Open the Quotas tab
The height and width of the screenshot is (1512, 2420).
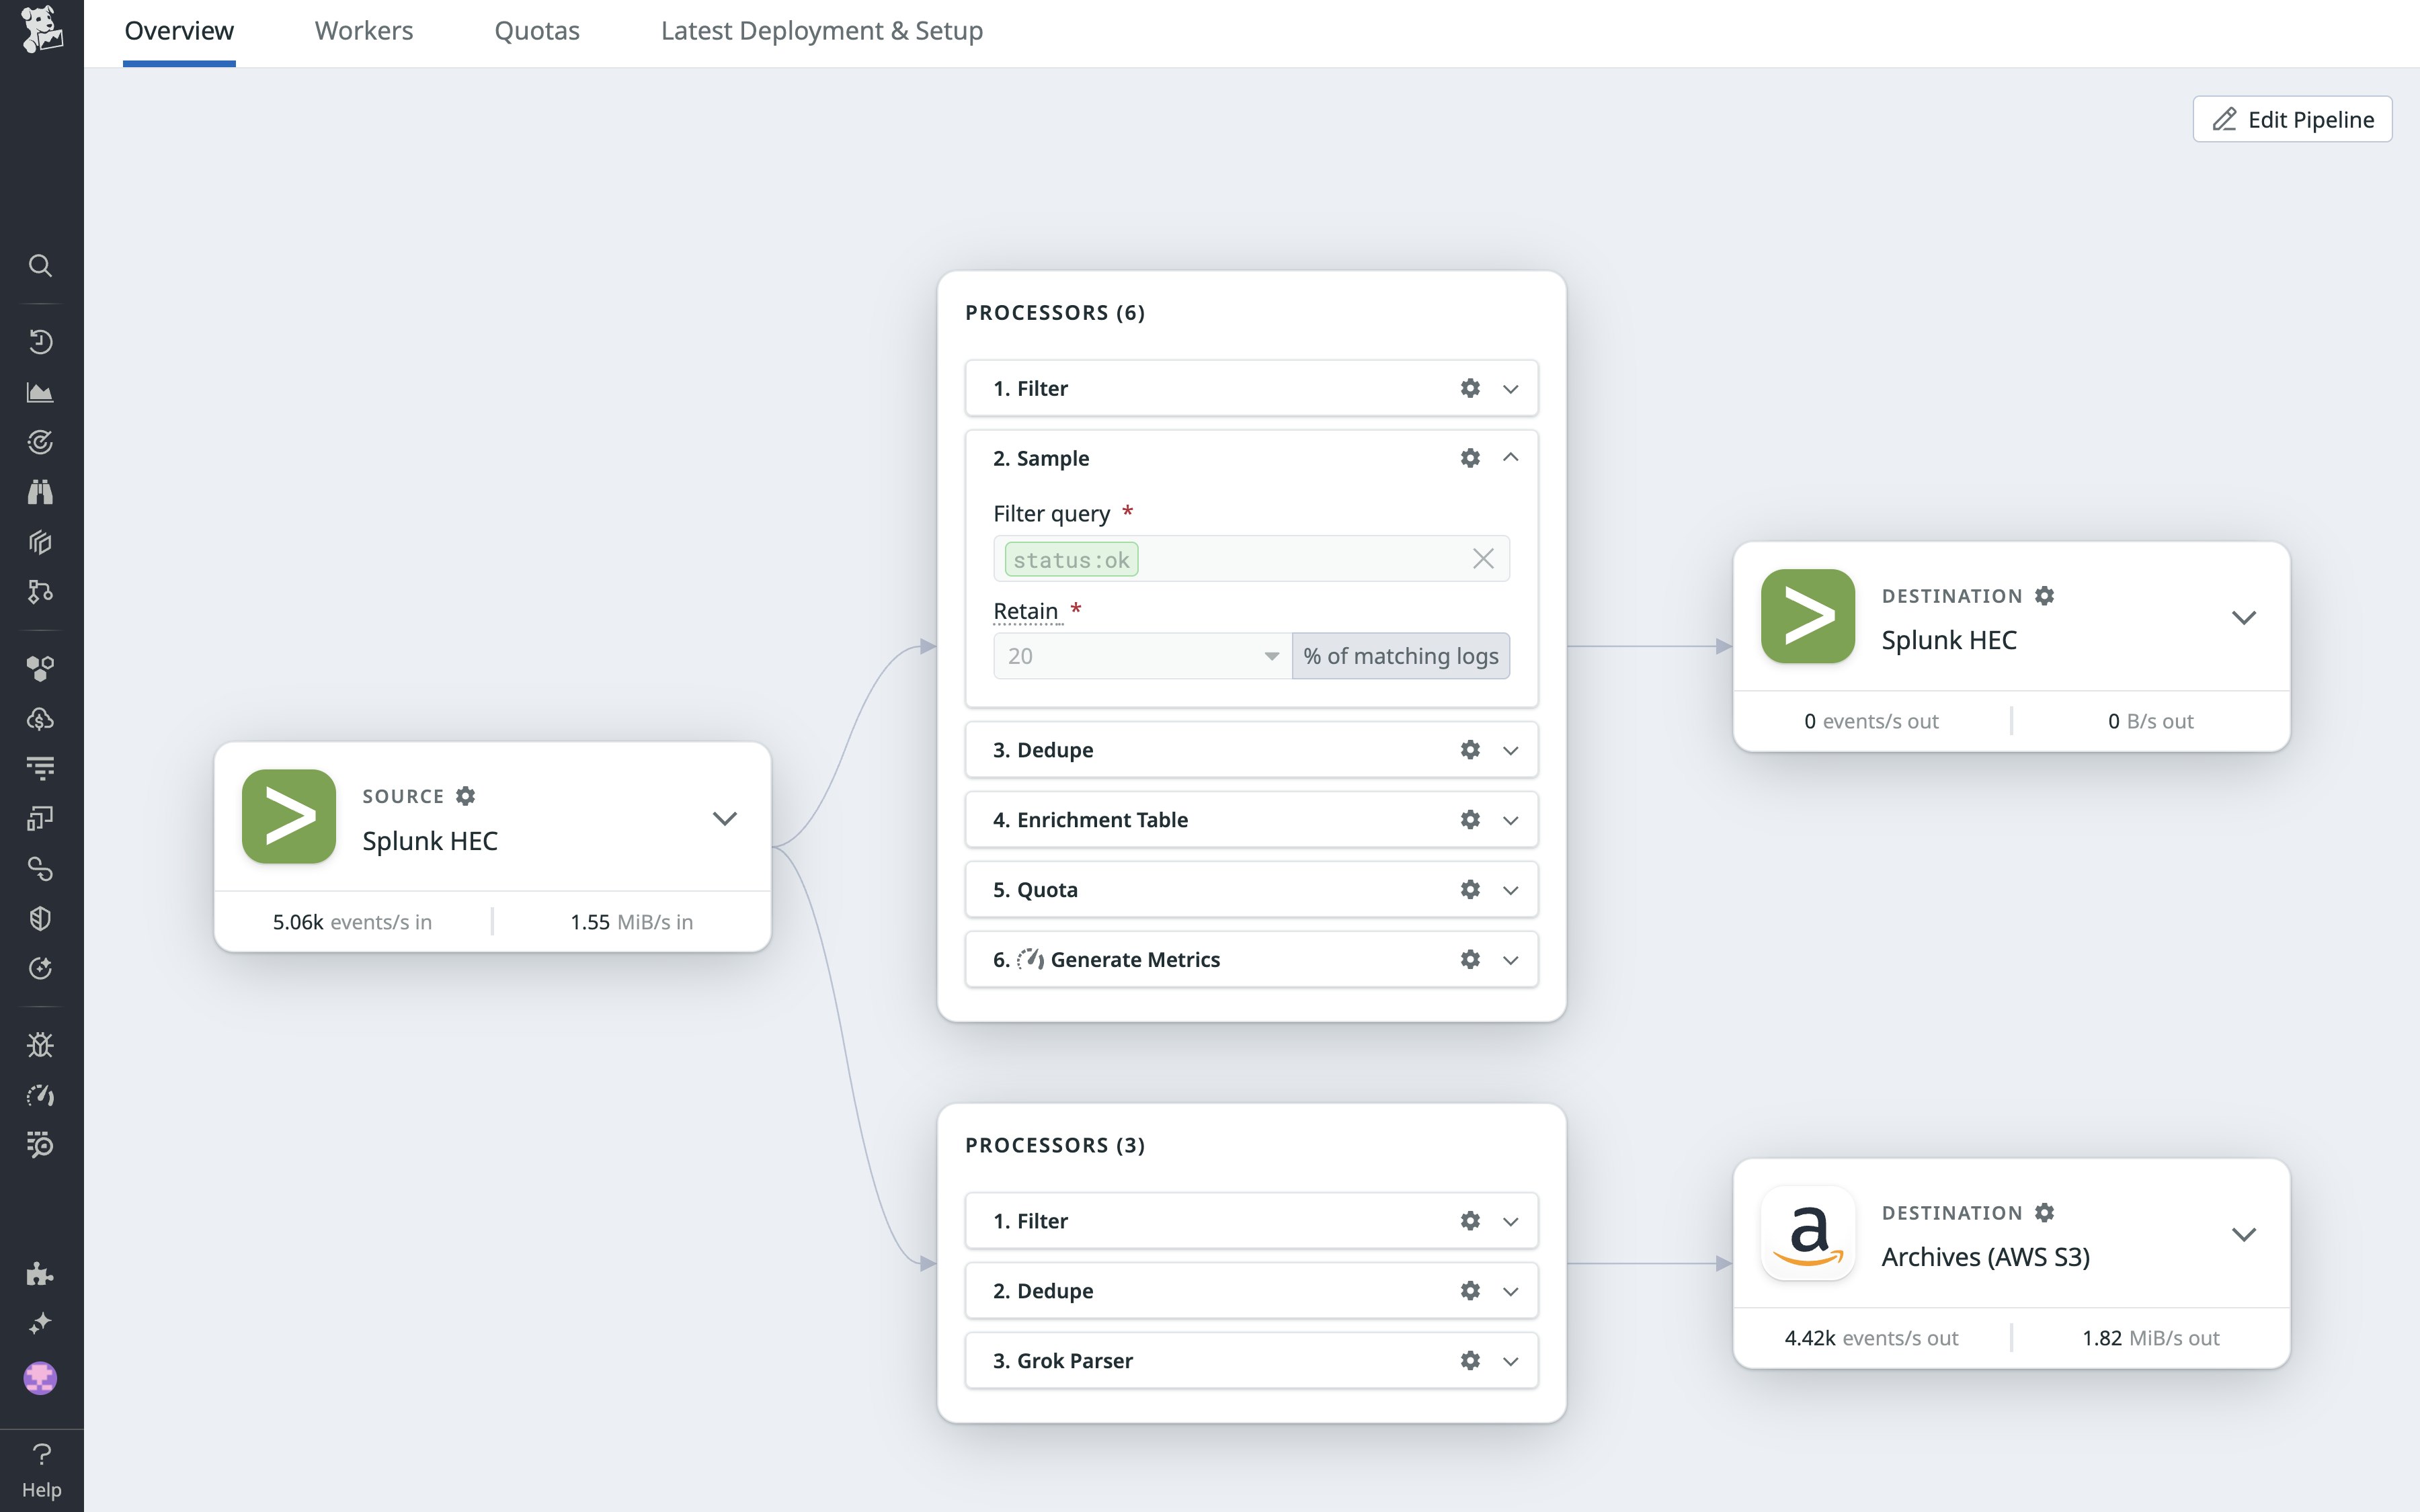(536, 30)
